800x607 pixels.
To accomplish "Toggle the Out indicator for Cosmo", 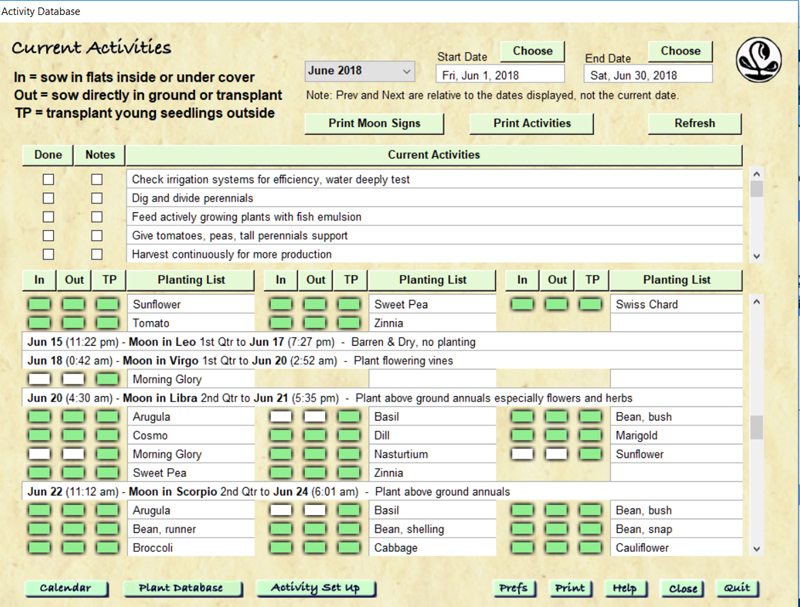I will coord(73,436).
